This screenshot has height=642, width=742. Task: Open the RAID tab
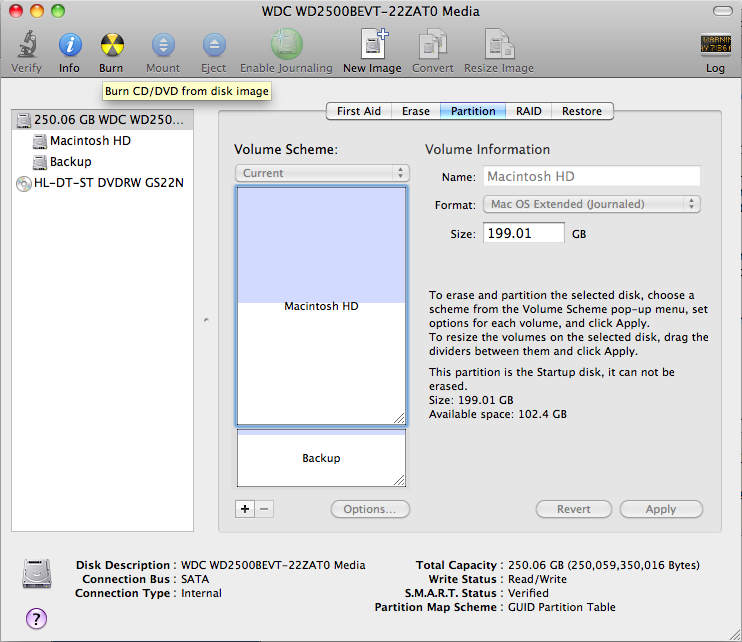tap(529, 111)
